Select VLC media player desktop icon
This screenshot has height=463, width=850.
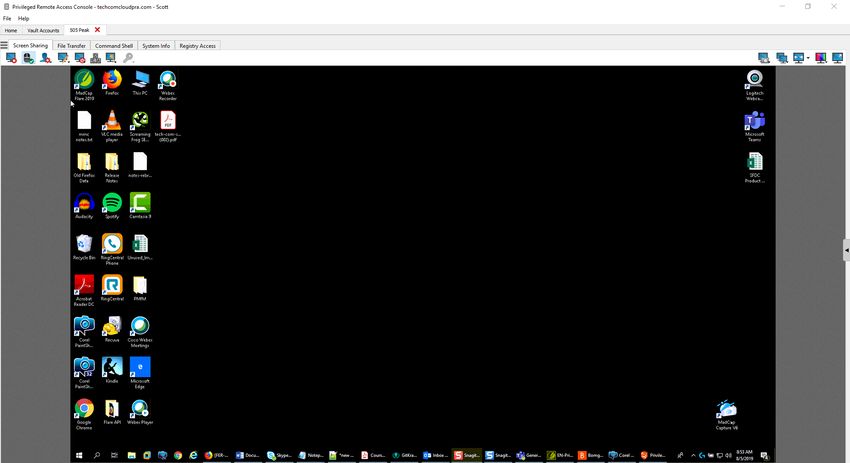[x=112, y=126]
